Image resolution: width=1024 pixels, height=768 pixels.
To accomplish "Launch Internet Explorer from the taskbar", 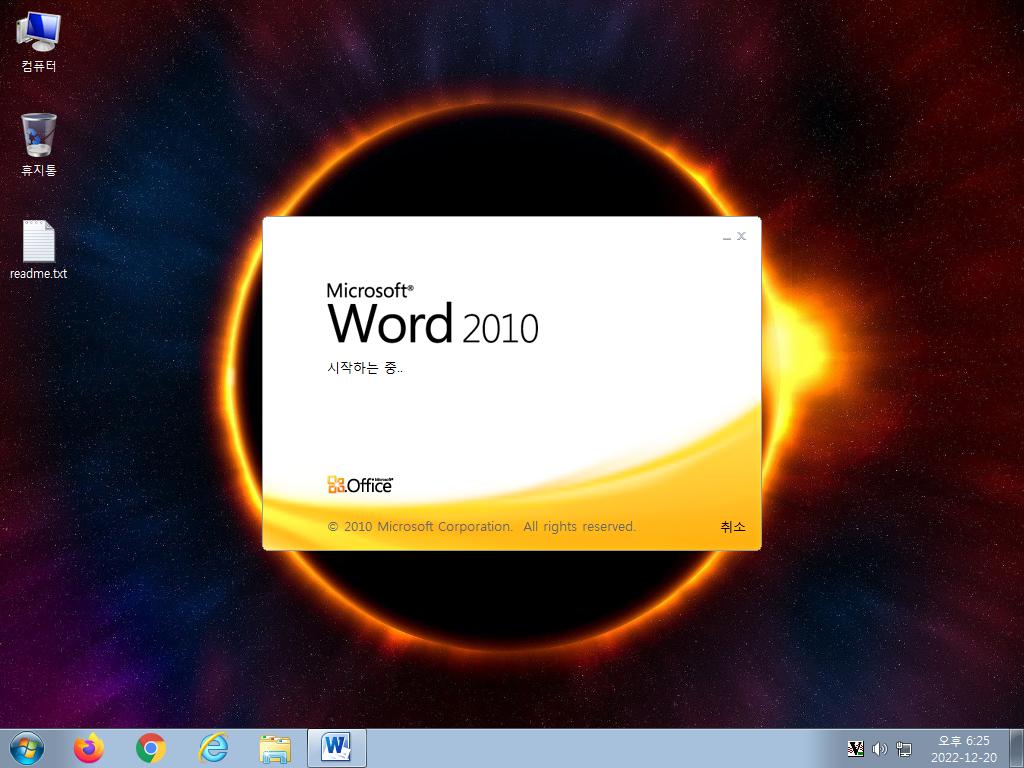I will pyautogui.click(x=214, y=748).
